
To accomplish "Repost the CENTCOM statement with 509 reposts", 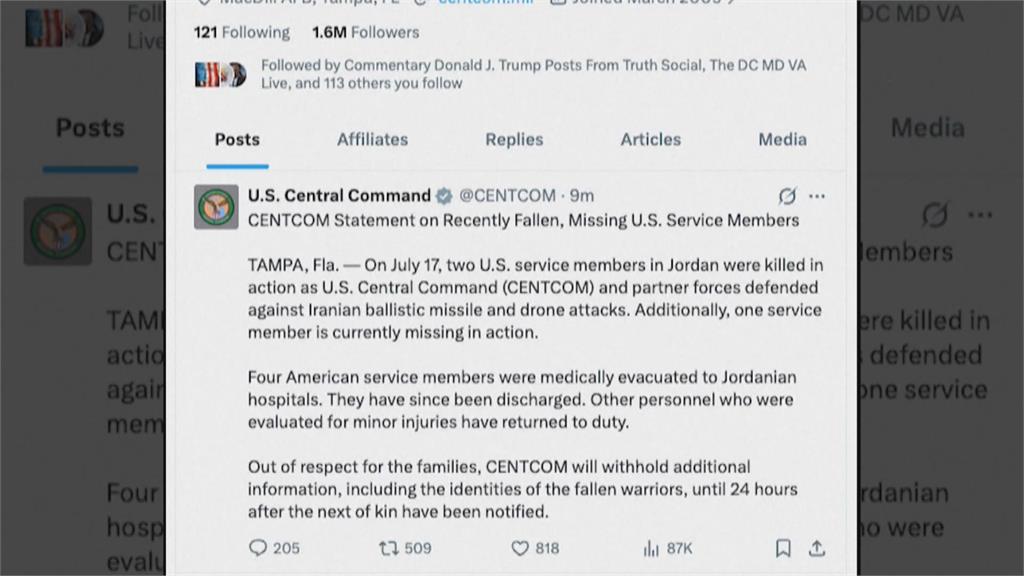I will (389, 549).
